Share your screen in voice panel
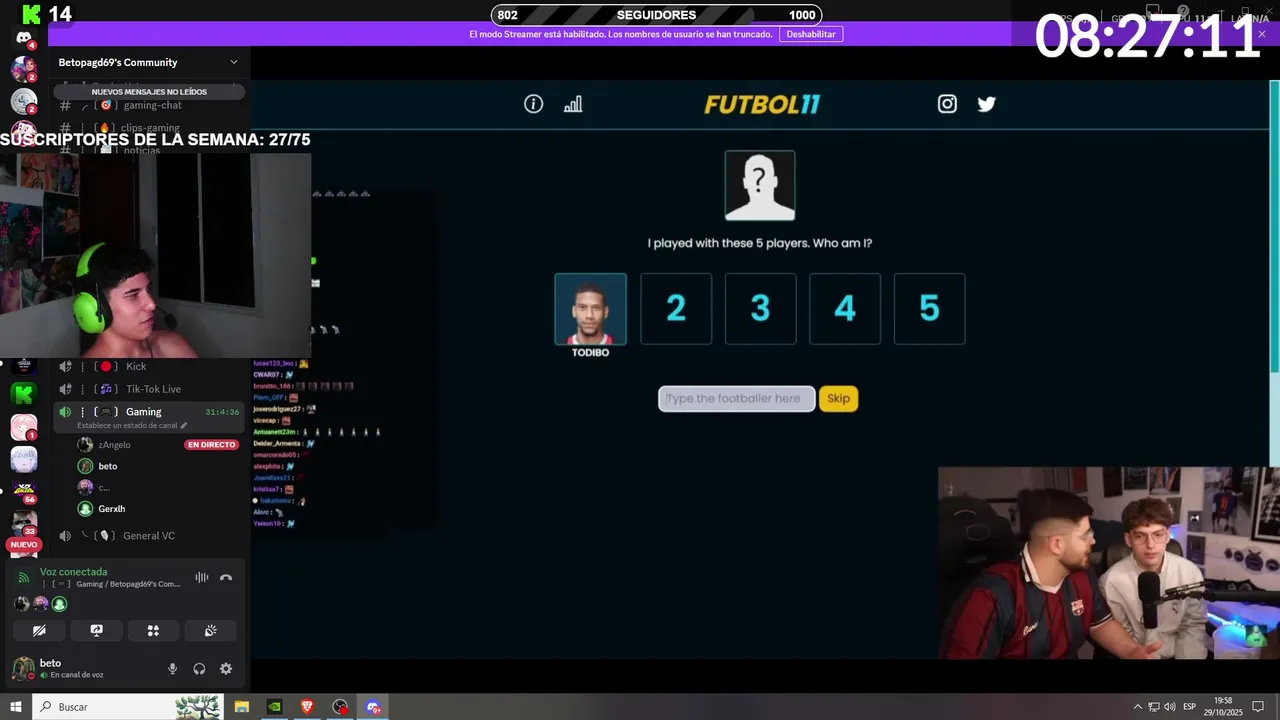The width and height of the screenshot is (1280, 720). [x=96, y=631]
